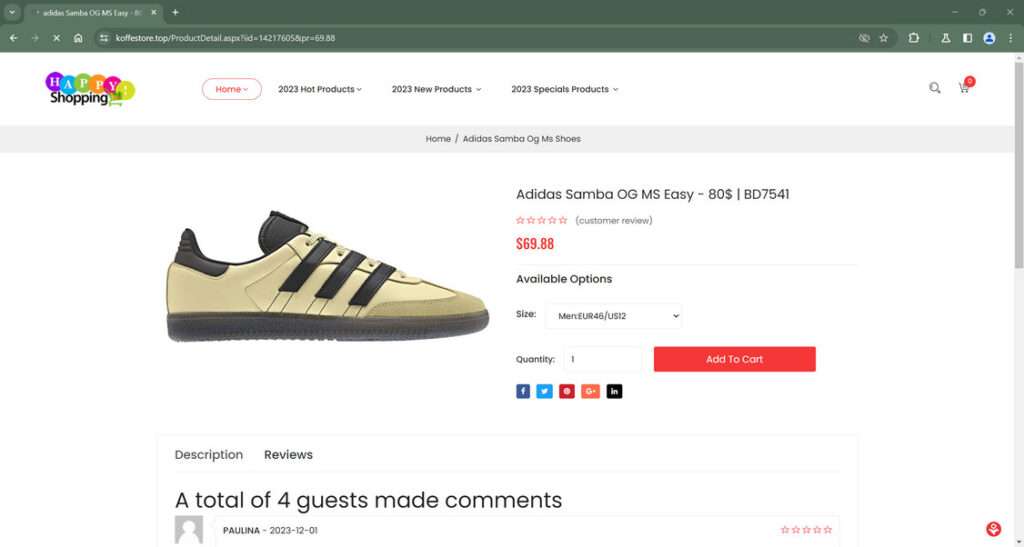Screen dimensions: 1024x547
Task: Share product on Twitter
Action: point(544,391)
